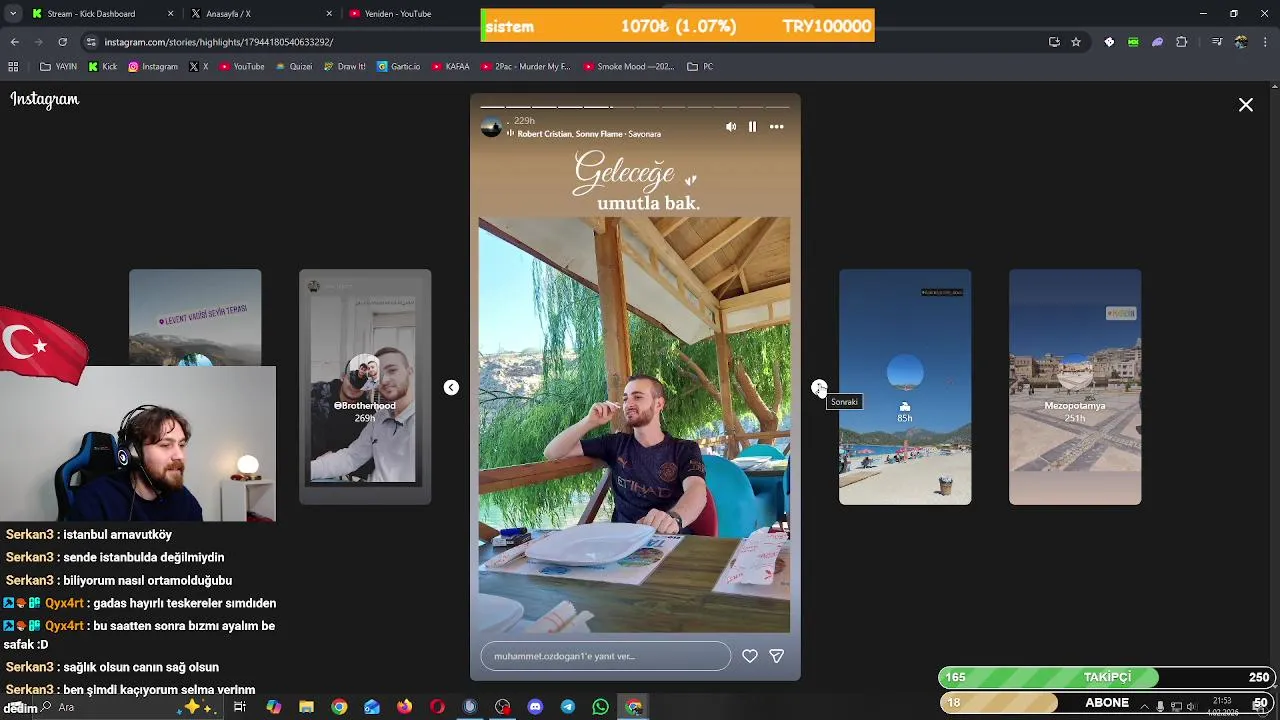This screenshot has height=720, width=1280.
Task: Open the YouTube bookmark
Action: [242, 67]
